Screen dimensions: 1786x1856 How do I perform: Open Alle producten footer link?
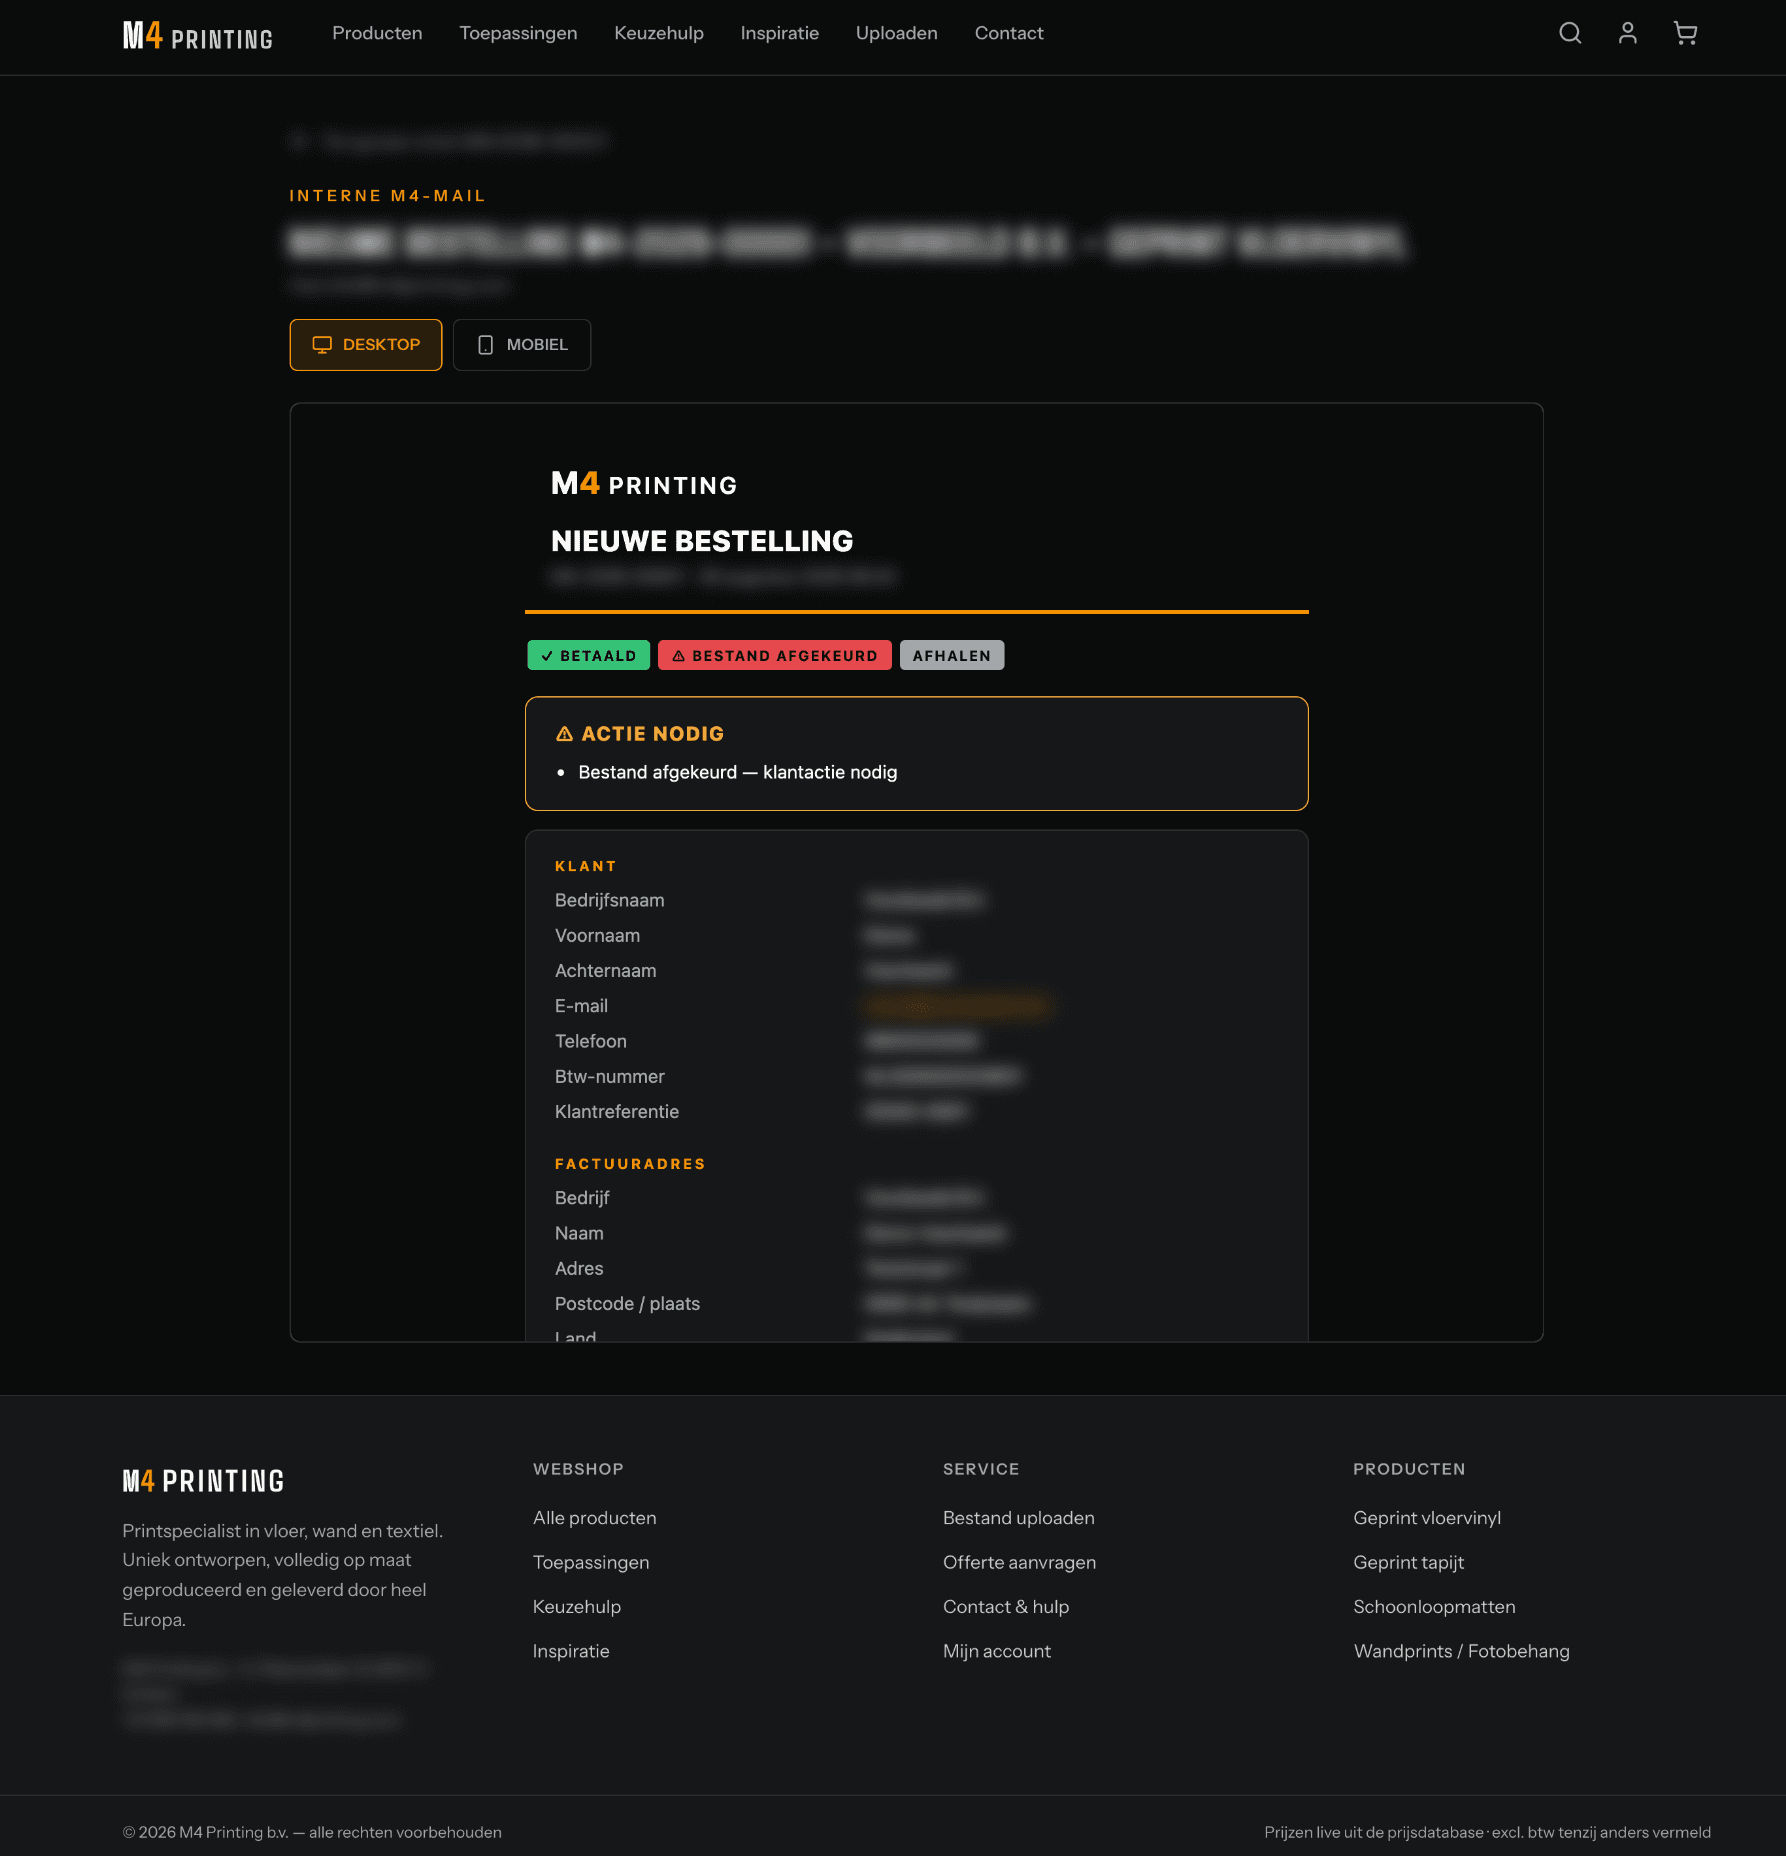tap(595, 1518)
